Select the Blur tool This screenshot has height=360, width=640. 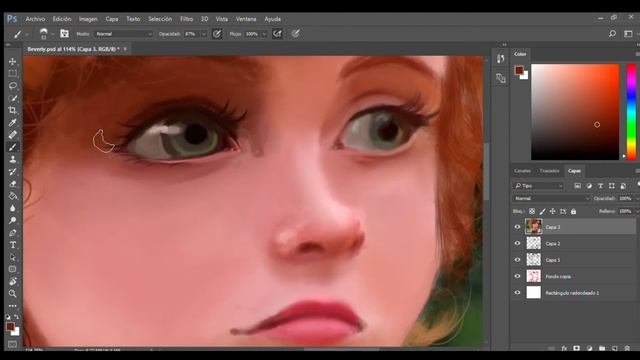pyautogui.click(x=13, y=208)
